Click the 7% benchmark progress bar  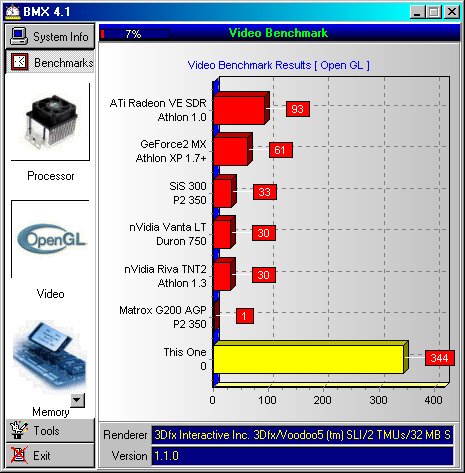(x=135, y=34)
